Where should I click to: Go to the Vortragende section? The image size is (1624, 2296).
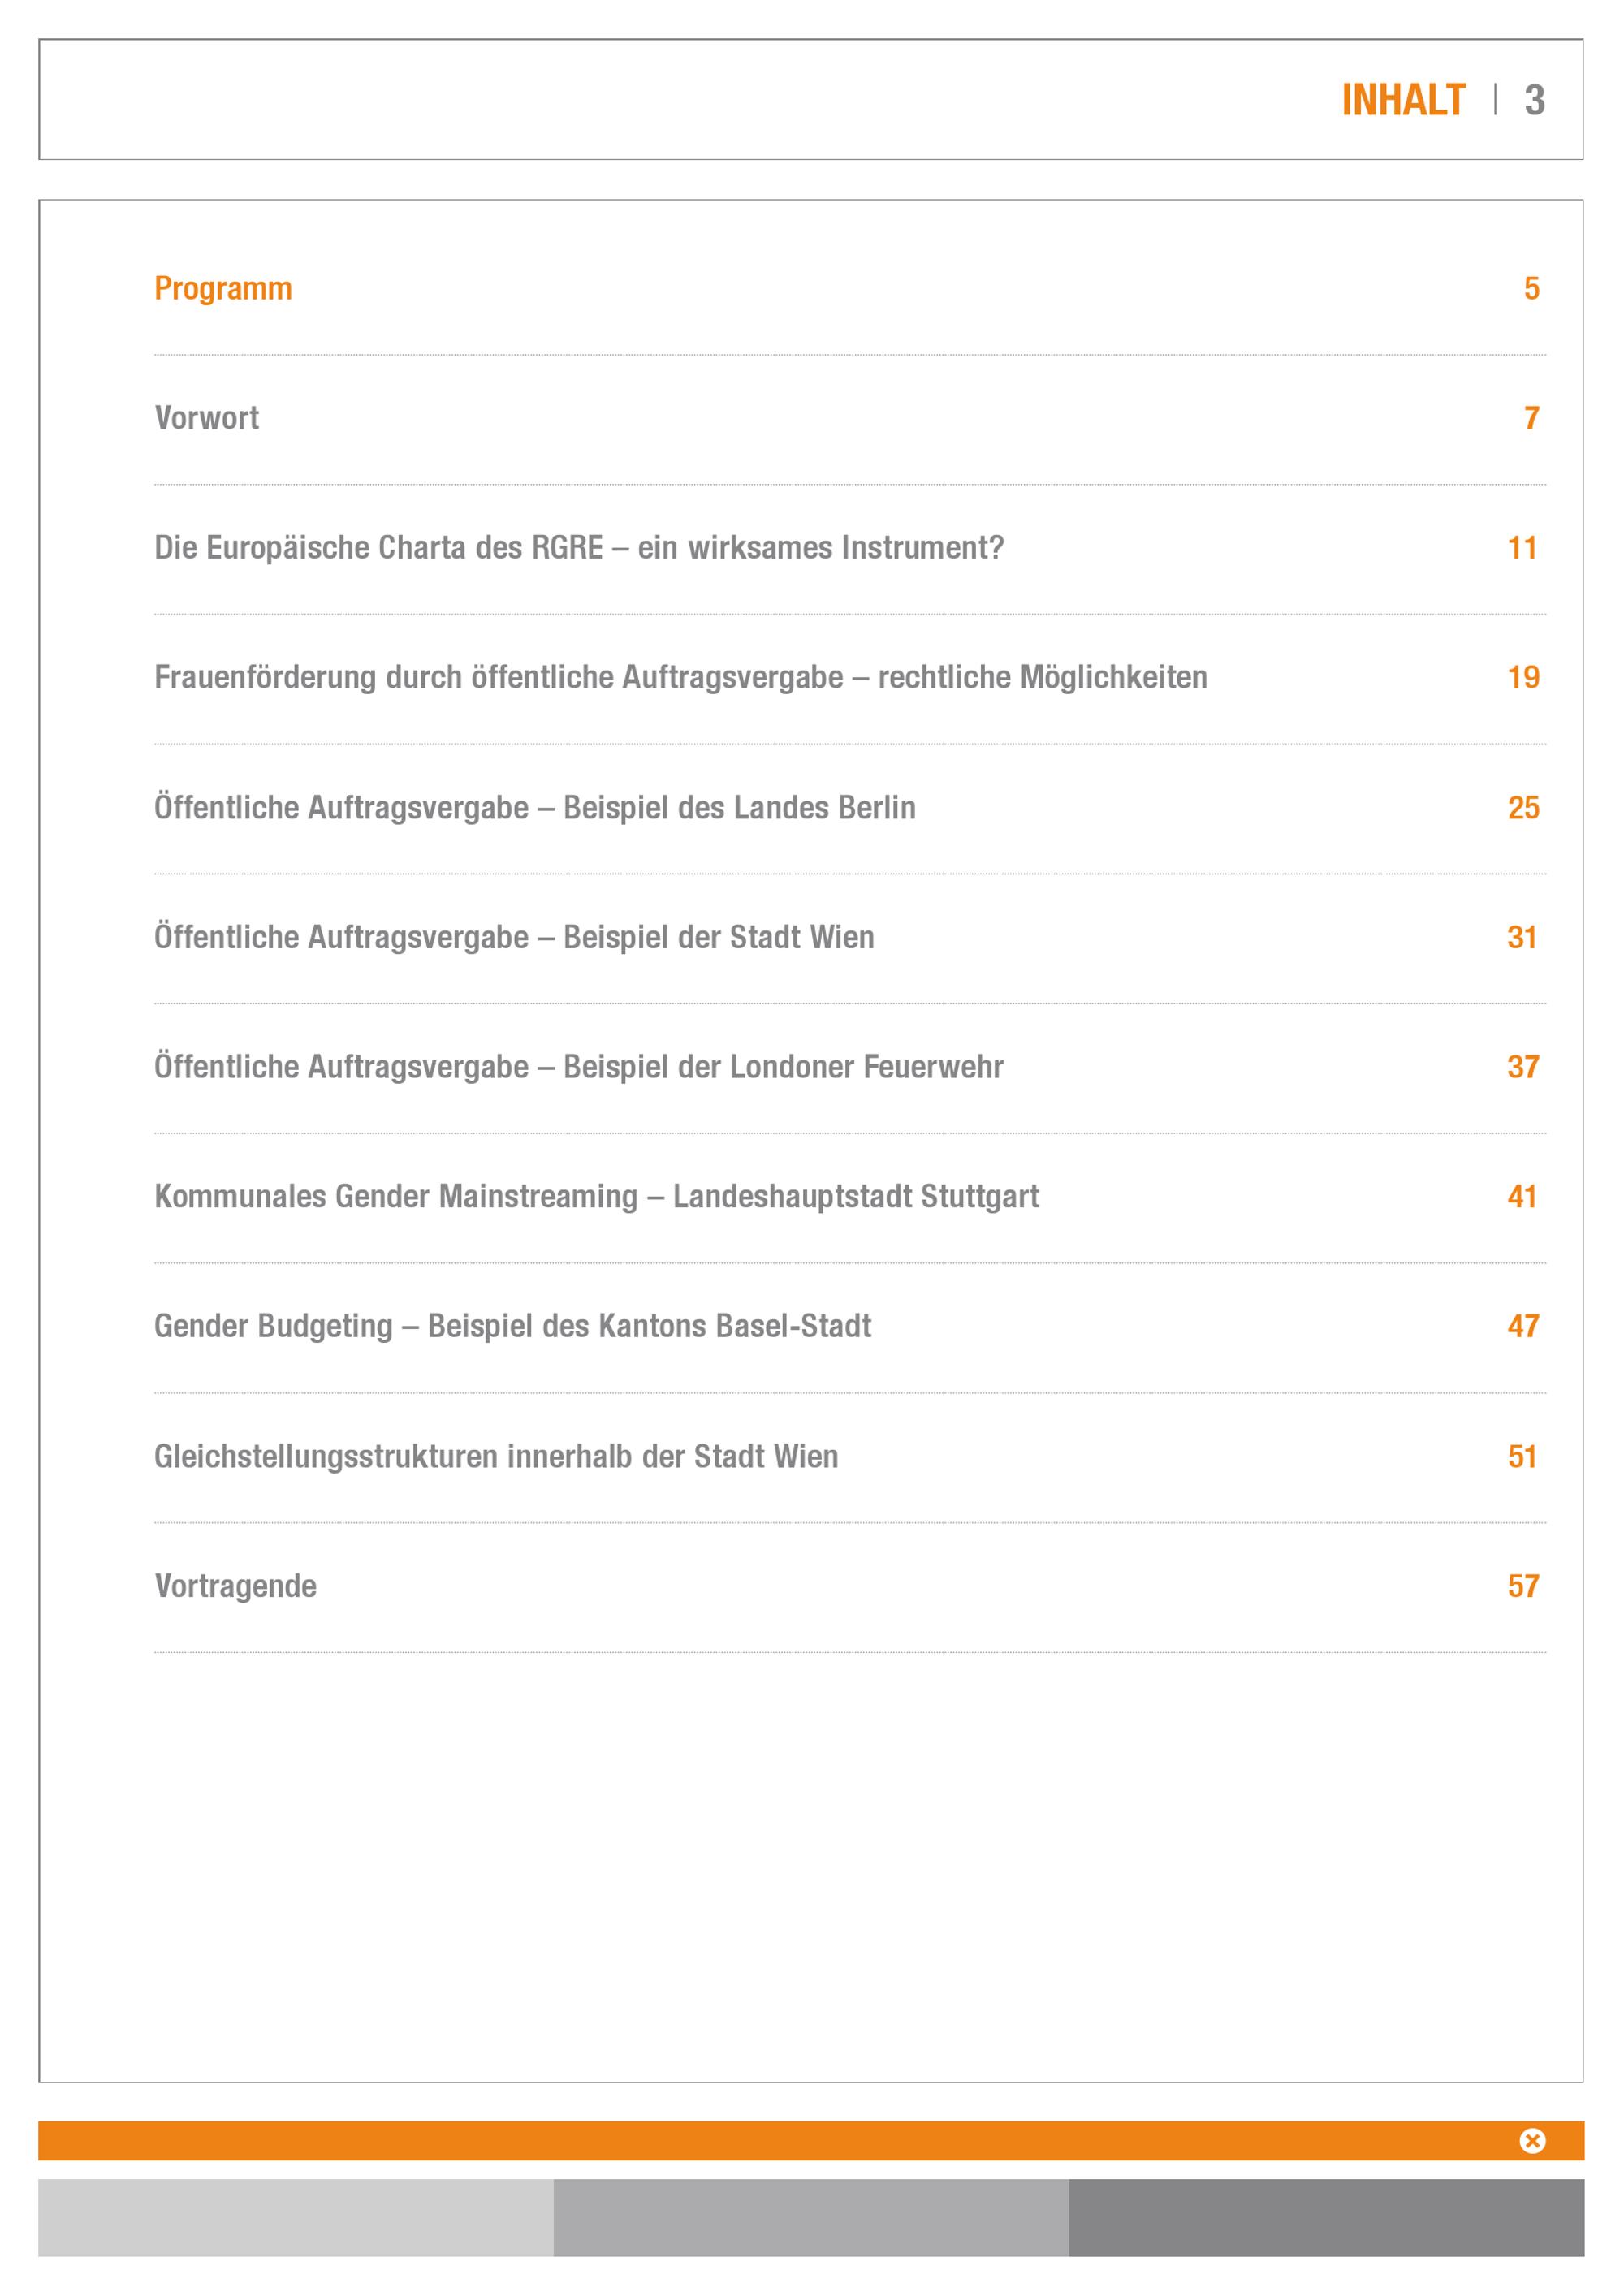[x=235, y=1587]
